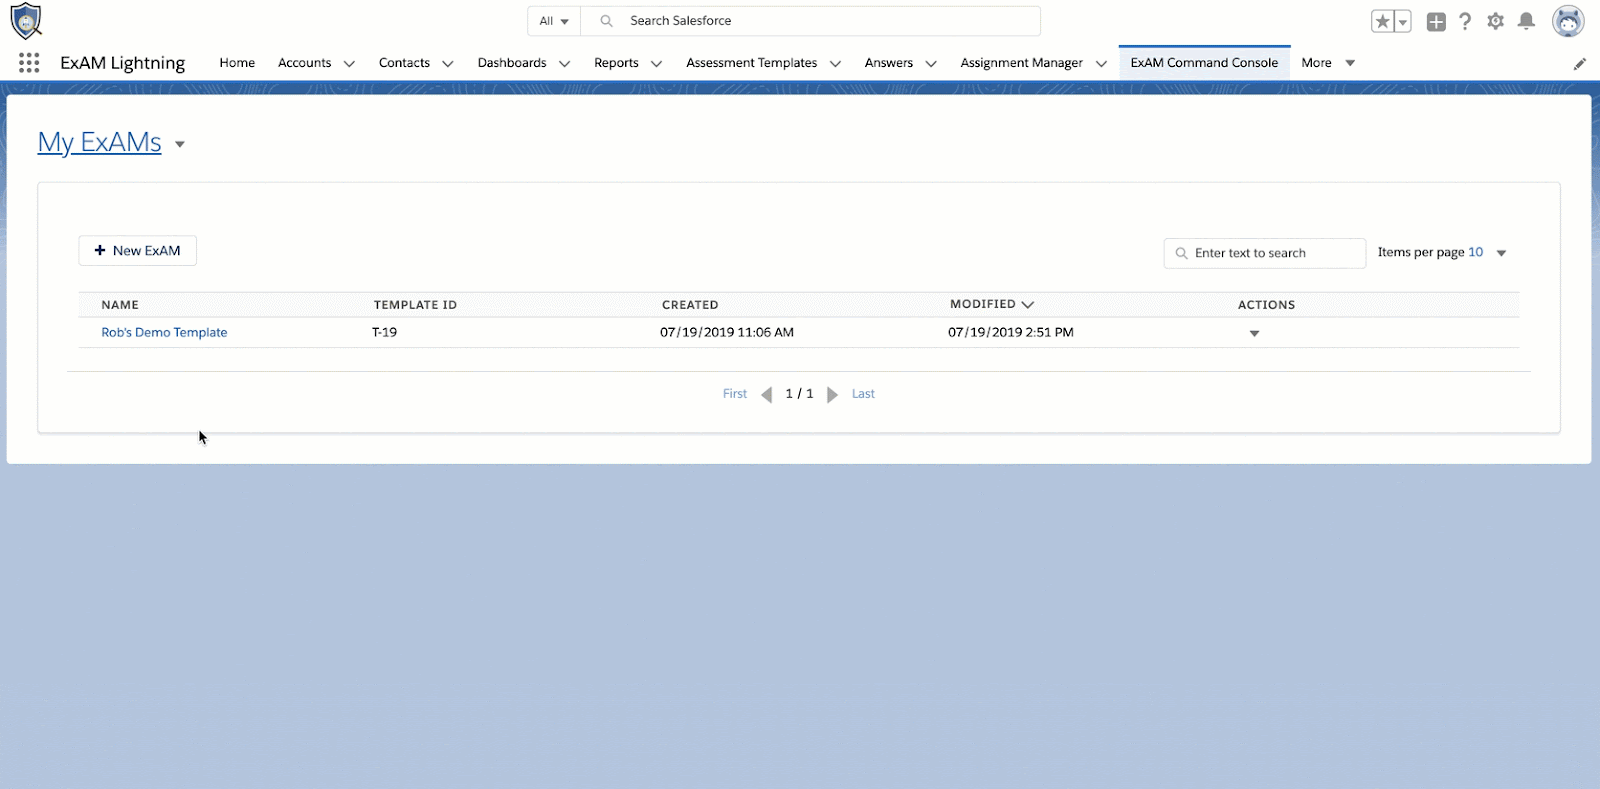Open the Contacts tab

404,63
